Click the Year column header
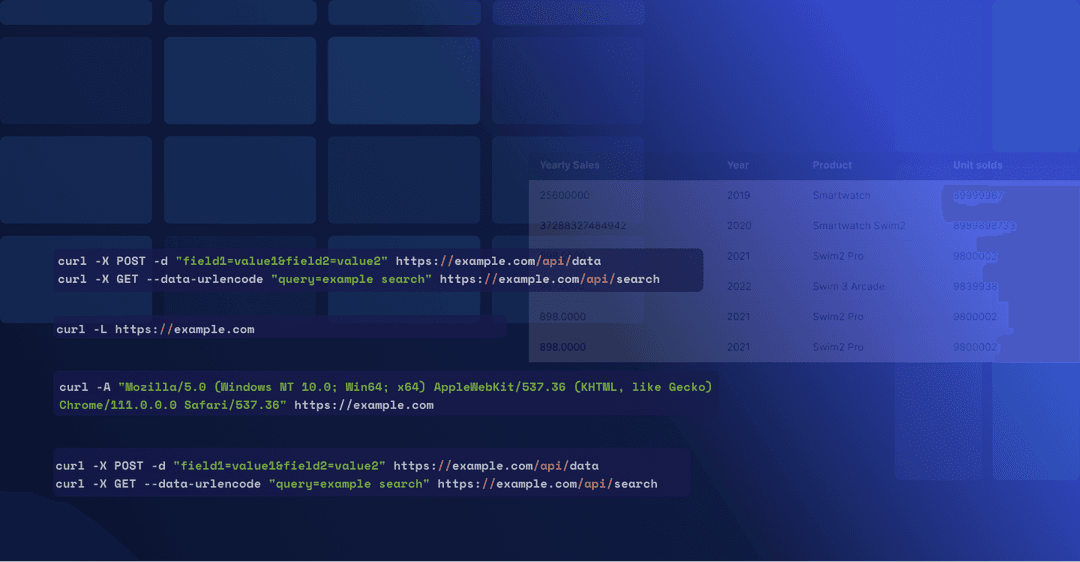This screenshot has width=1080, height=562. point(738,165)
